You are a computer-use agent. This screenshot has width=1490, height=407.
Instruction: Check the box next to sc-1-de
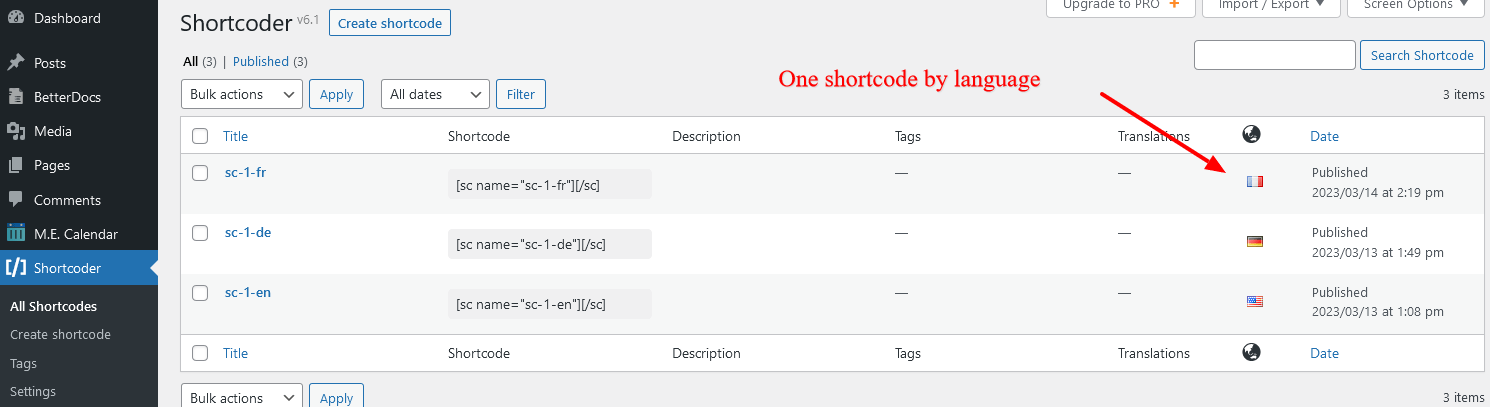(200, 233)
